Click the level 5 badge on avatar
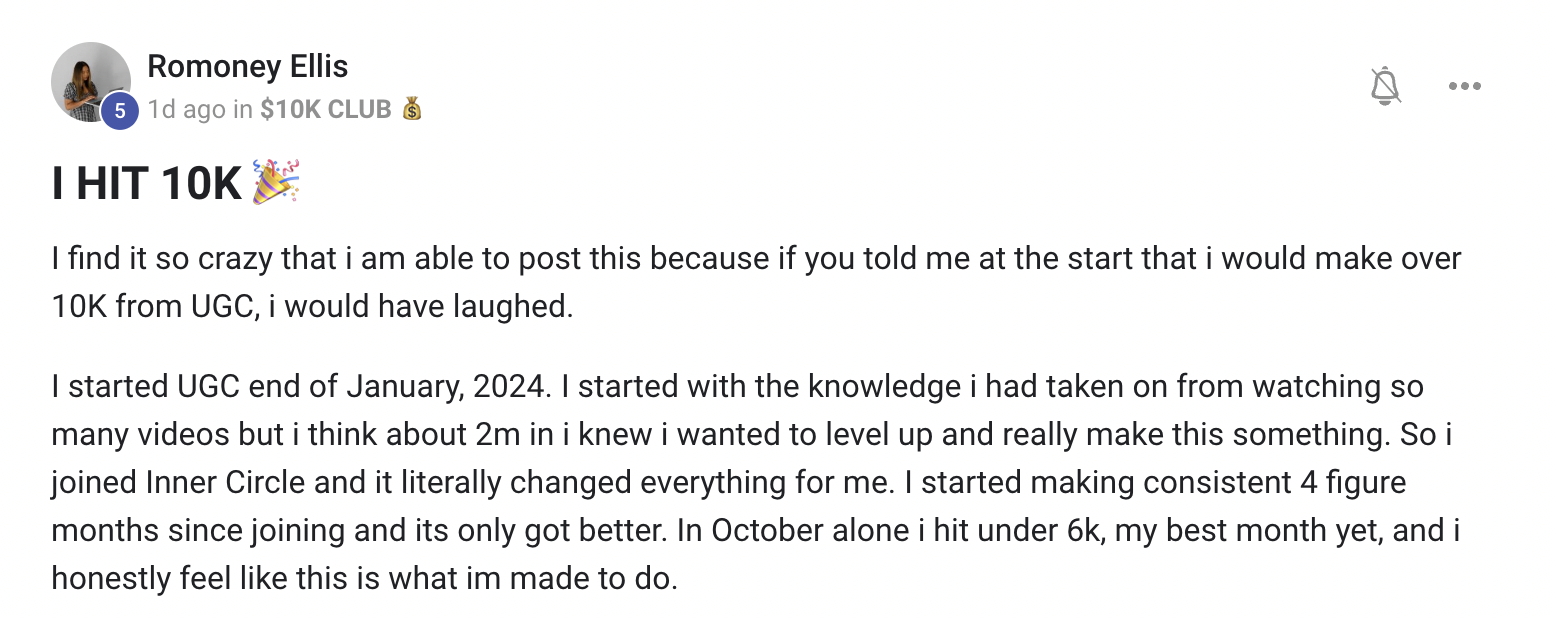 (x=120, y=111)
